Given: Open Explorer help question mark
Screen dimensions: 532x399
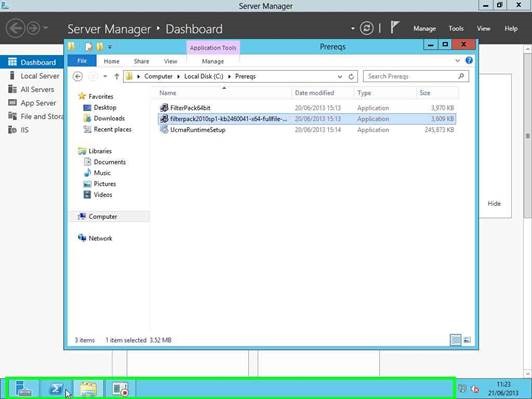Looking at the screenshot, I should pyautogui.click(x=469, y=61).
